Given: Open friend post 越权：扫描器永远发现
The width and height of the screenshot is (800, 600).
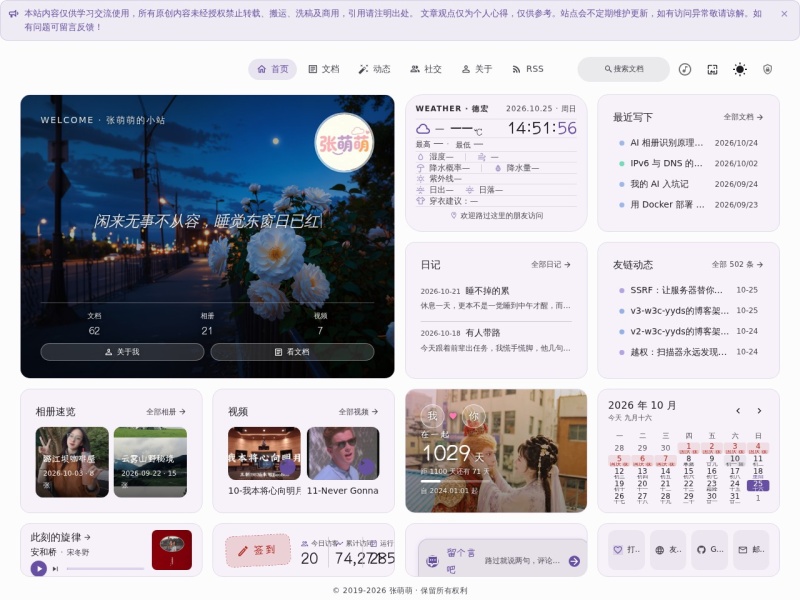Looking at the screenshot, I should click(688, 352).
